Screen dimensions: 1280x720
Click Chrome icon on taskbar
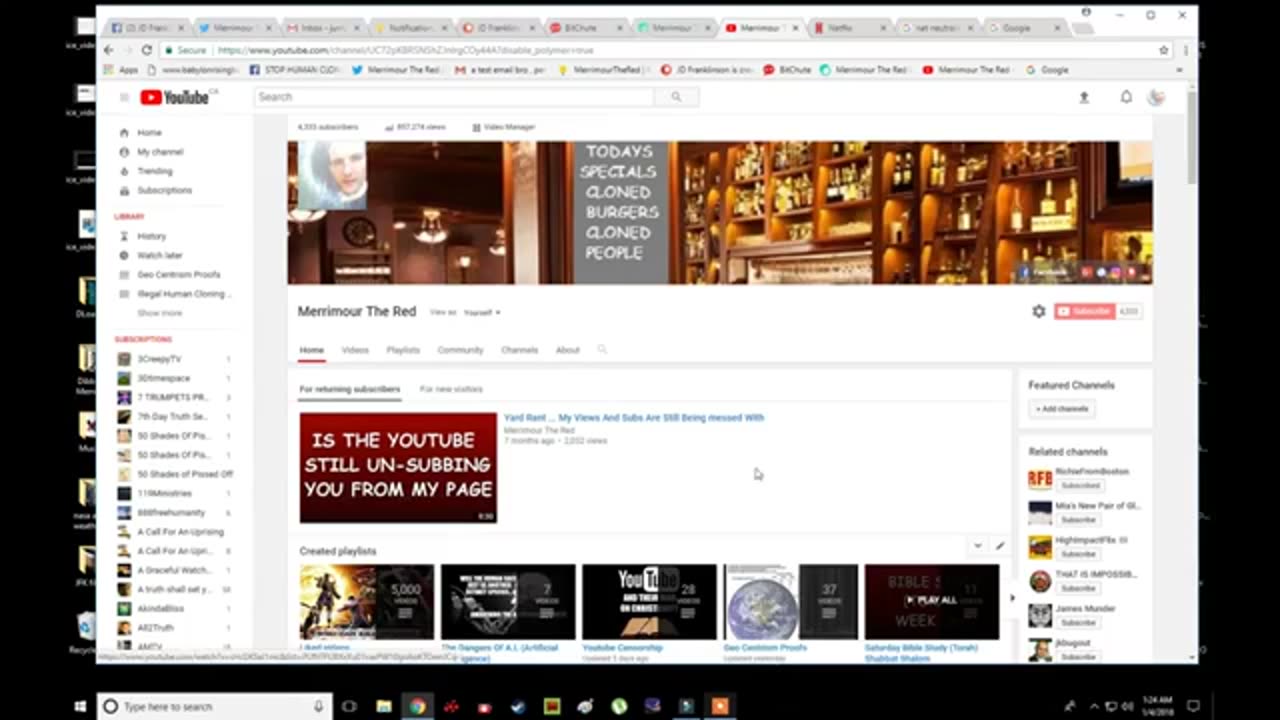[x=417, y=706]
